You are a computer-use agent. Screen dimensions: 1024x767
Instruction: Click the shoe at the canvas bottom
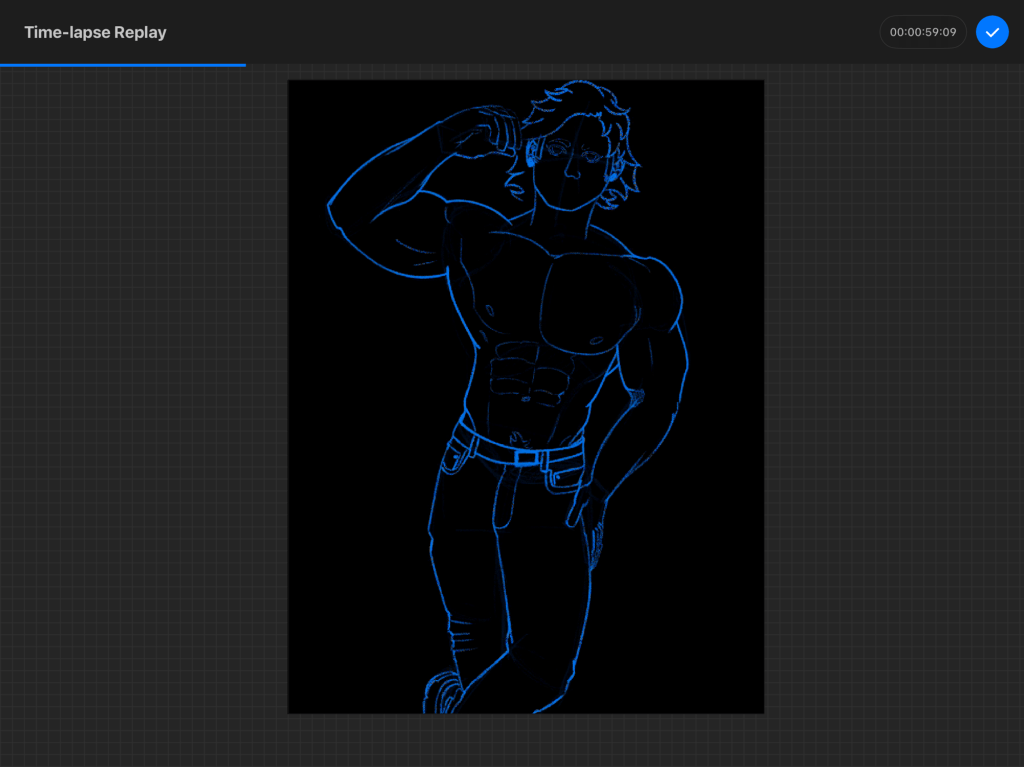click(x=441, y=693)
